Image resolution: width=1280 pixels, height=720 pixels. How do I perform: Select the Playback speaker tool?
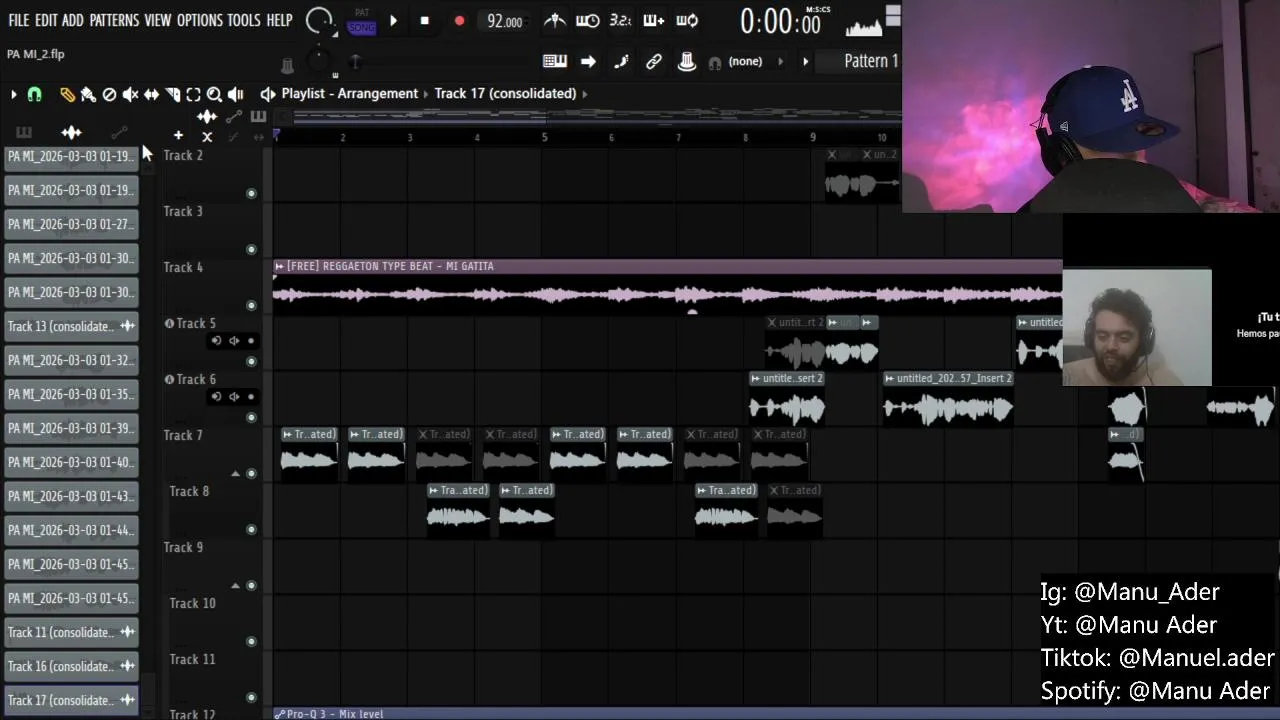236,94
